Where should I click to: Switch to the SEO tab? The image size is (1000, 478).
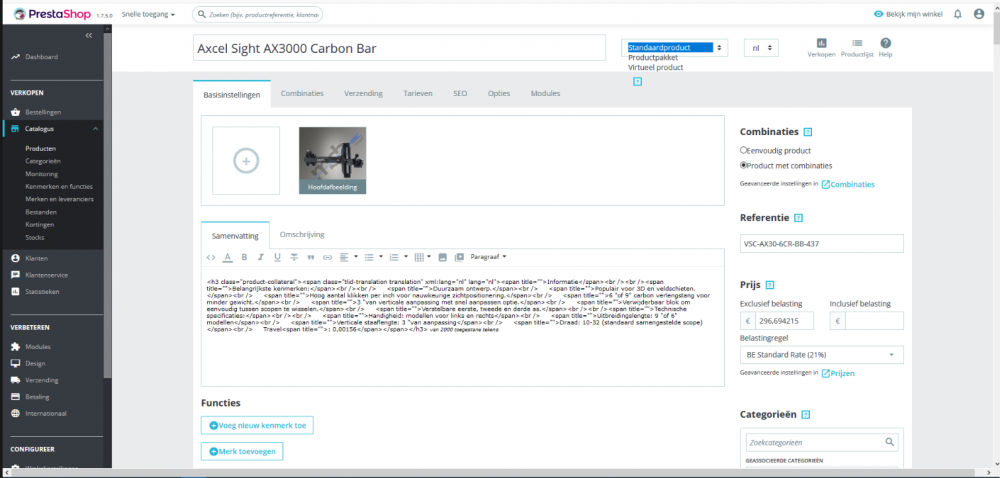[x=460, y=94]
